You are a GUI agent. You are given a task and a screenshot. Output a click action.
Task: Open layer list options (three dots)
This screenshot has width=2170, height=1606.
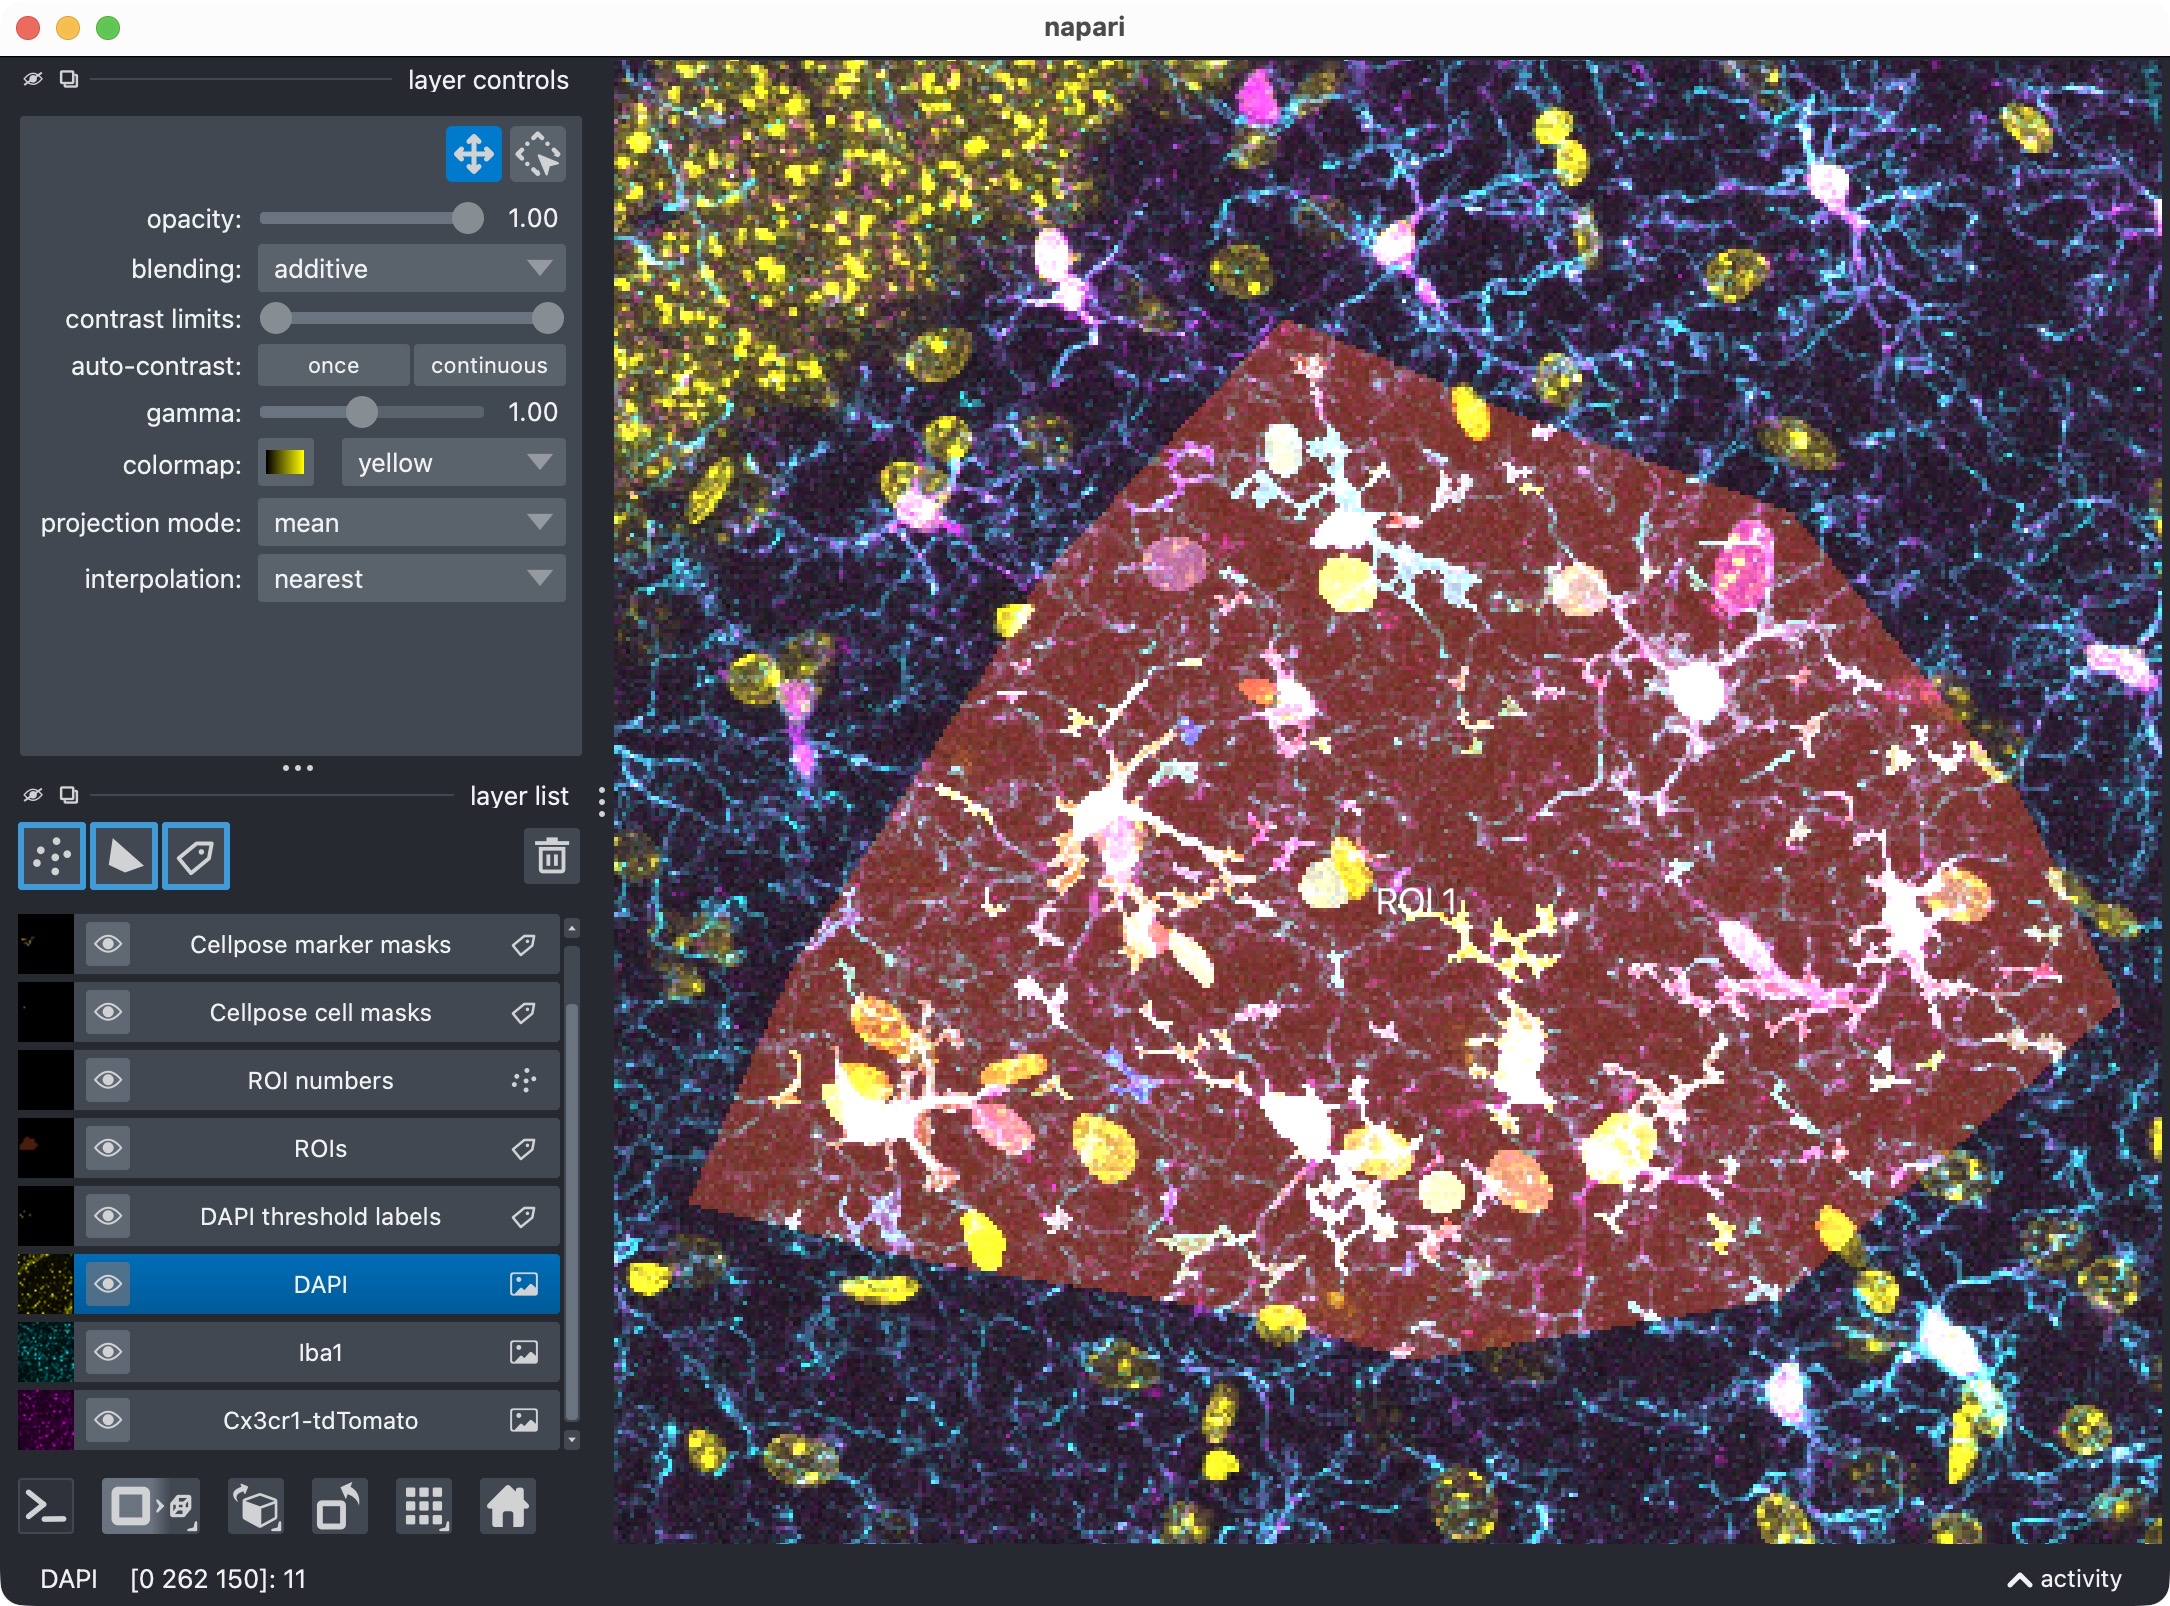pos(601,801)
